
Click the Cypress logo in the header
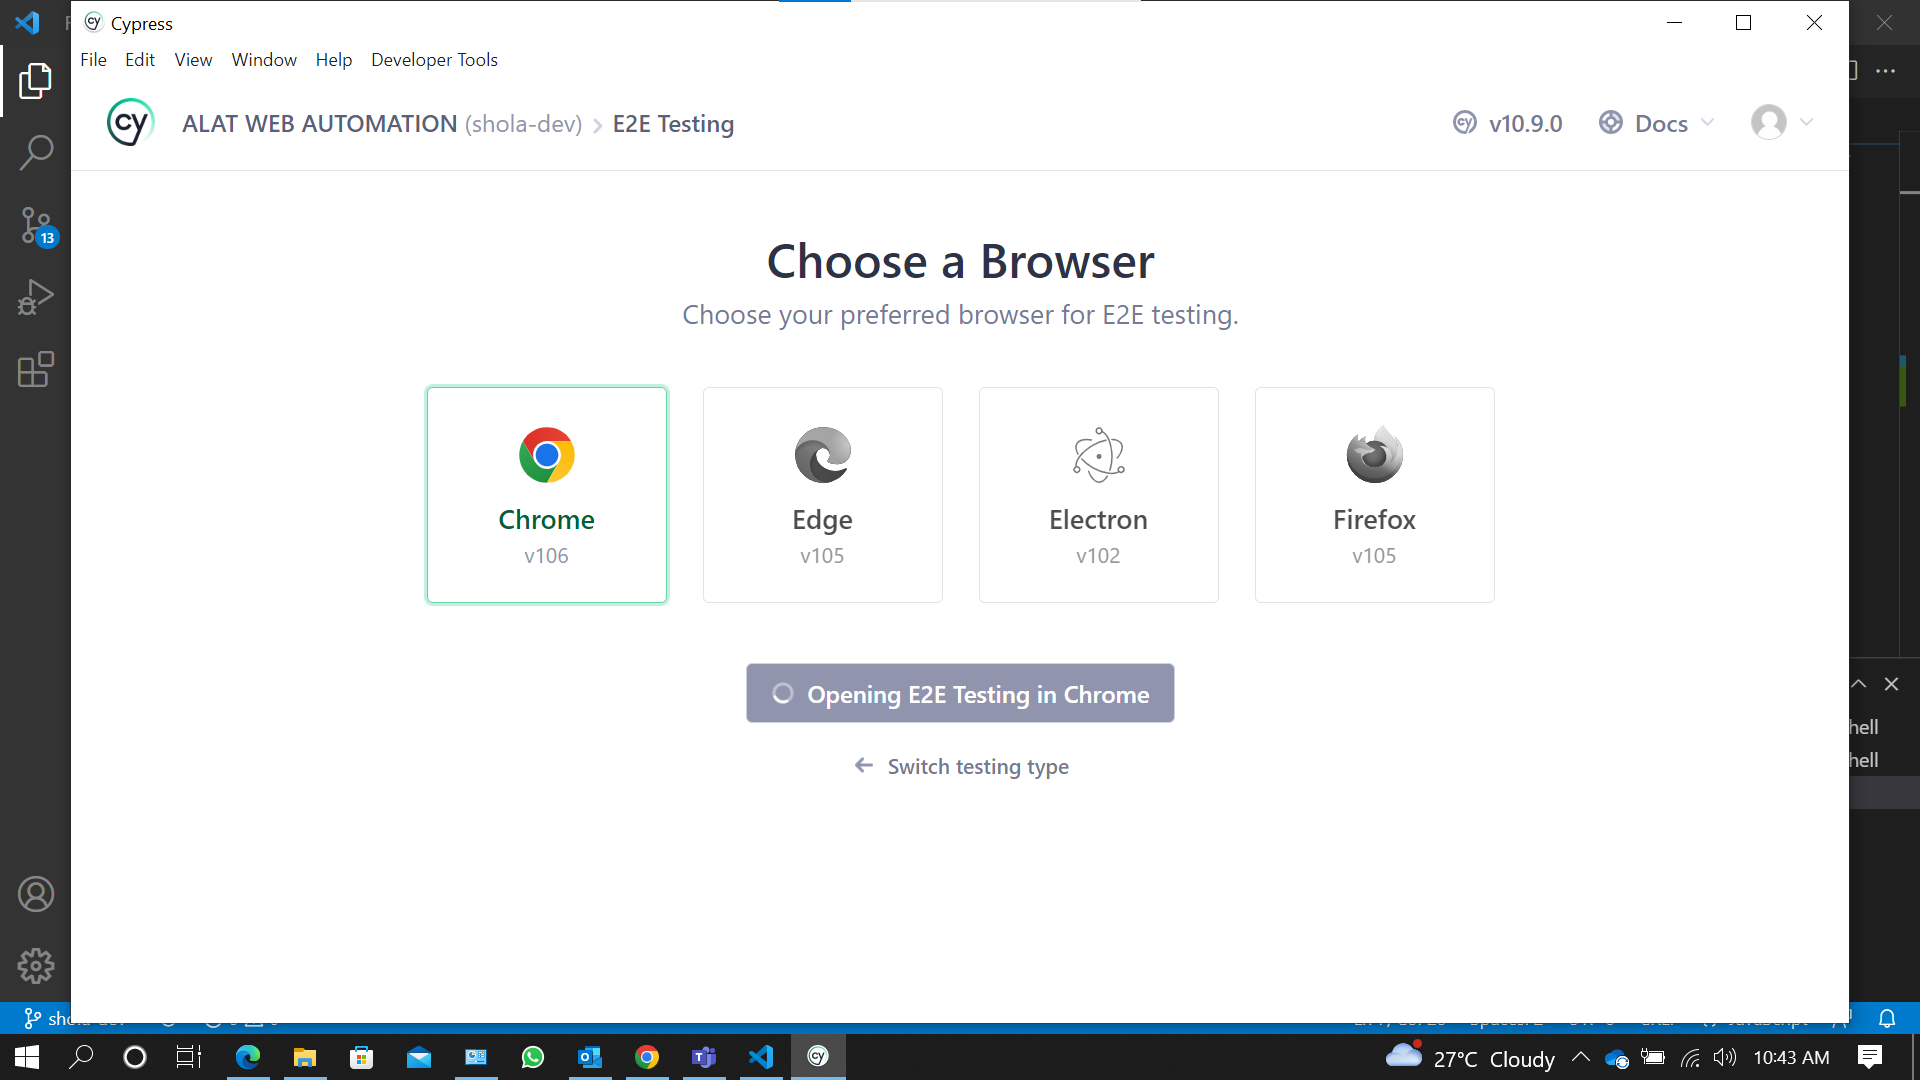point(128,122)
